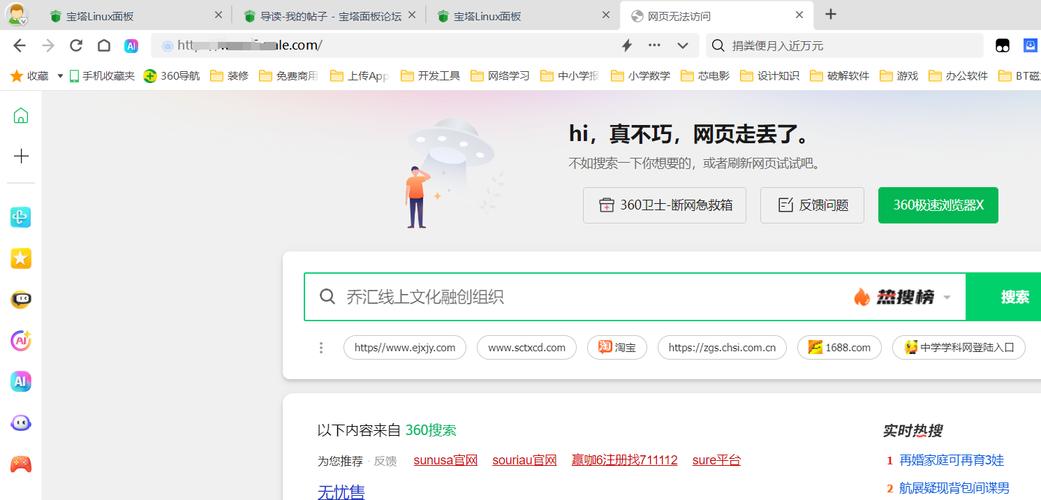1041x500 pixels.
Task: Click the 收藏 star bookmark button
Action: tap(30, 76)
